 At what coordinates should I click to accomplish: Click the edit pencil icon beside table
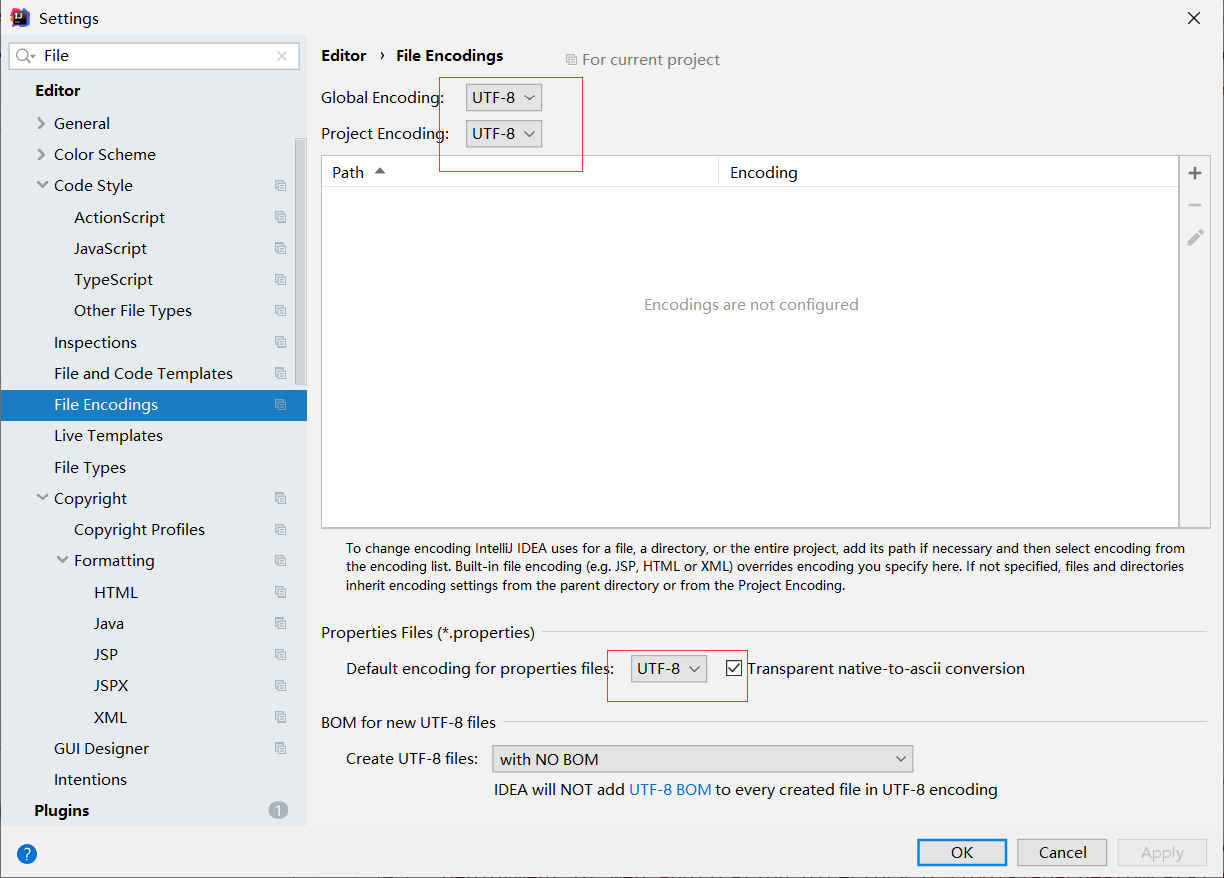pyautogui.click(x=1194, y=237)
